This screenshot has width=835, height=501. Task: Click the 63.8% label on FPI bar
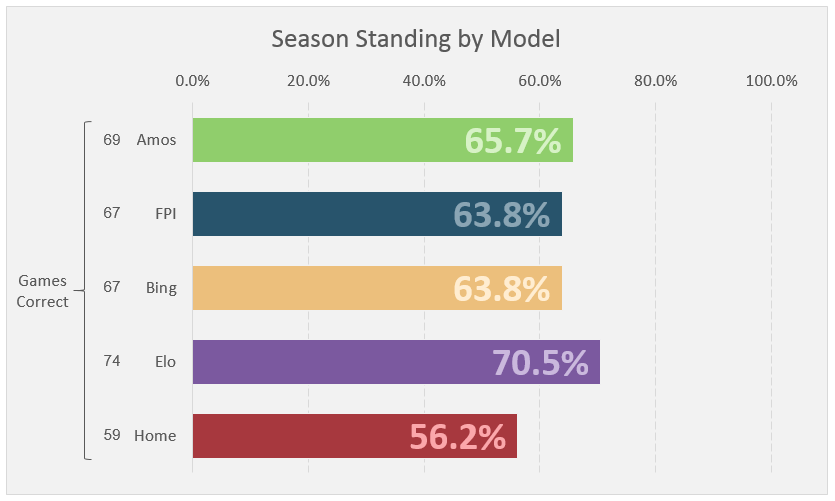(502, 215)
